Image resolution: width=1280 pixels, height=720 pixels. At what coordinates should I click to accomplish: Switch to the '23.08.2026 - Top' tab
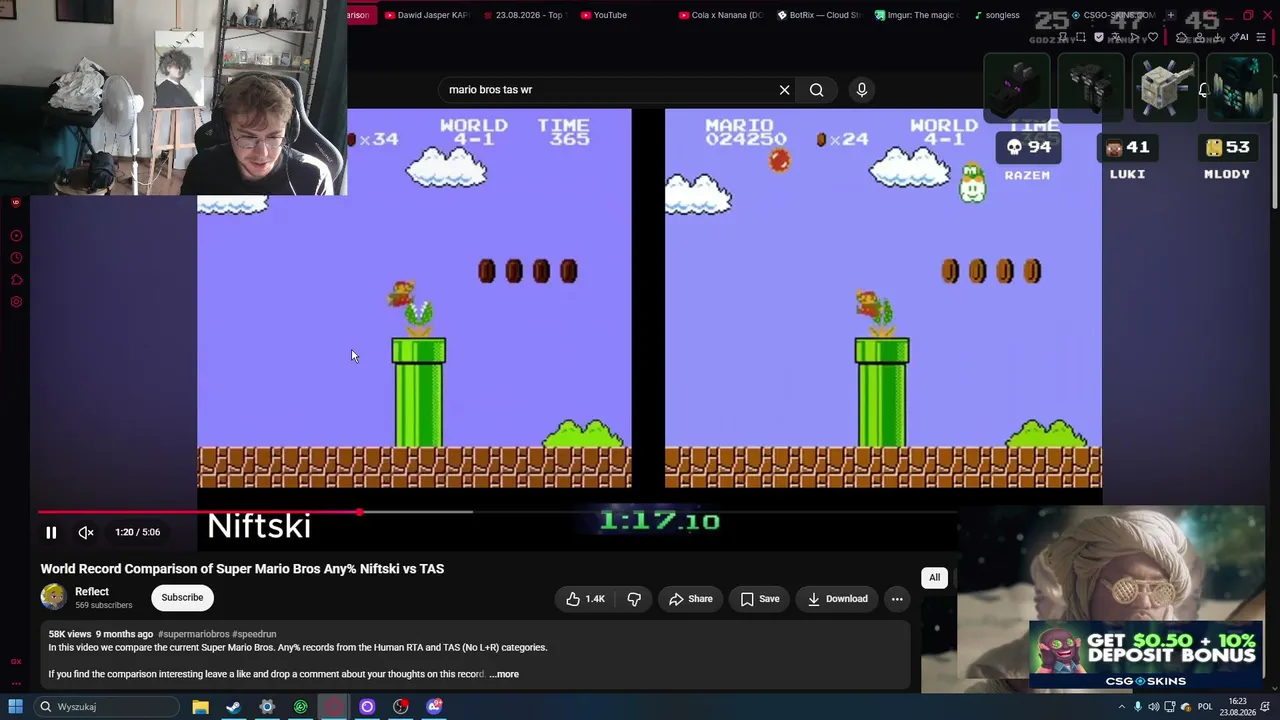click(524, 15)
